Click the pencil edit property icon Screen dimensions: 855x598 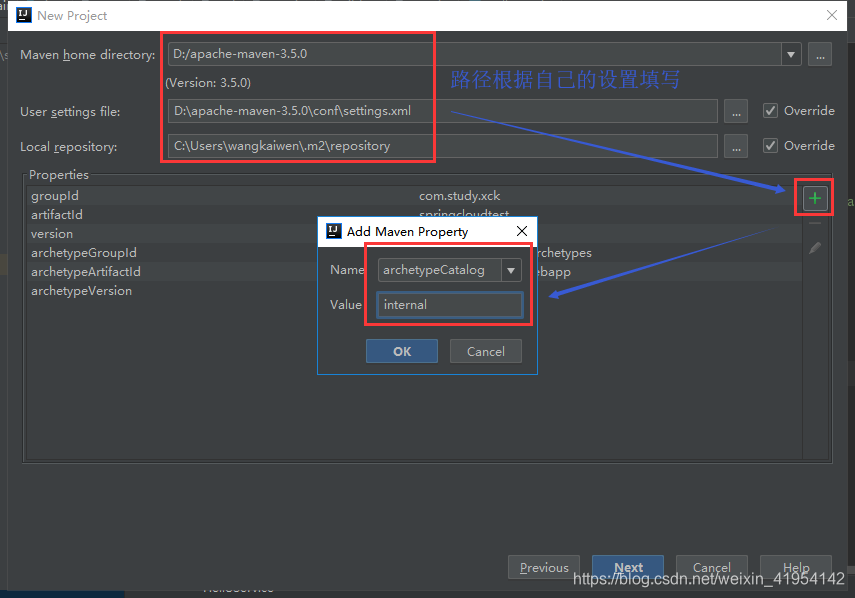815,248
